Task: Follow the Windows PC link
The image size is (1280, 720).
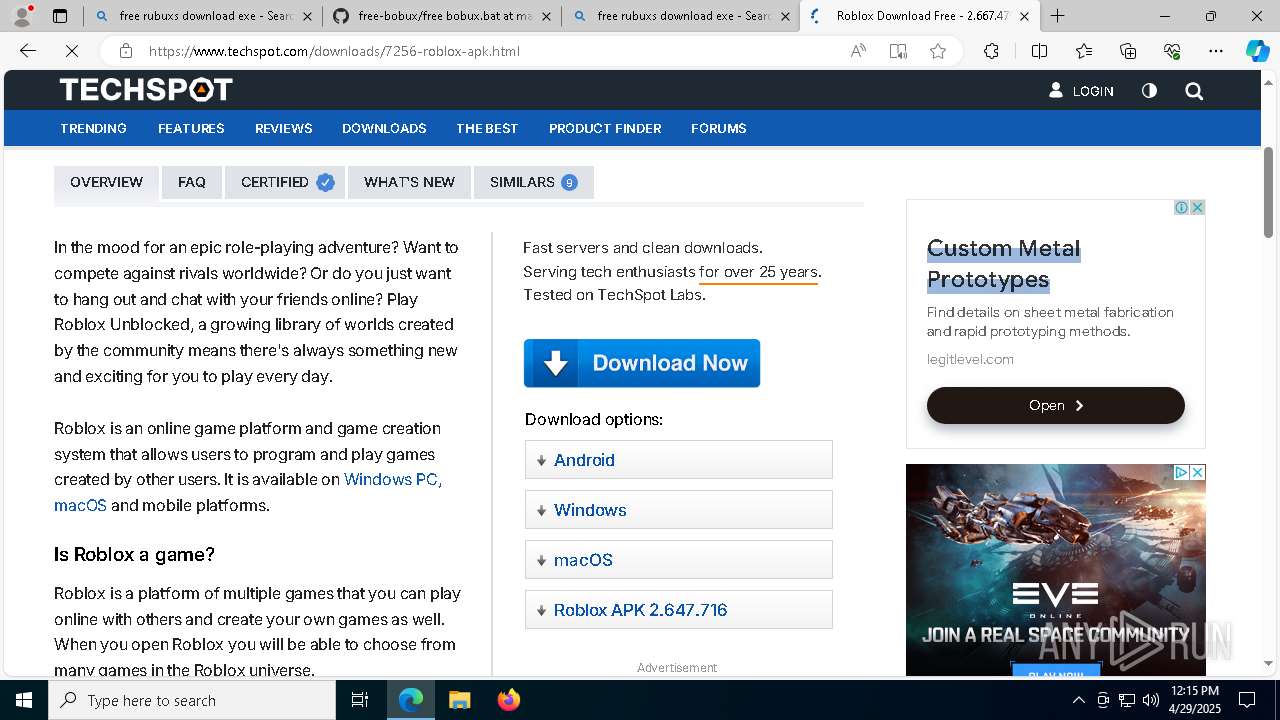Action: tap(393, 479)
